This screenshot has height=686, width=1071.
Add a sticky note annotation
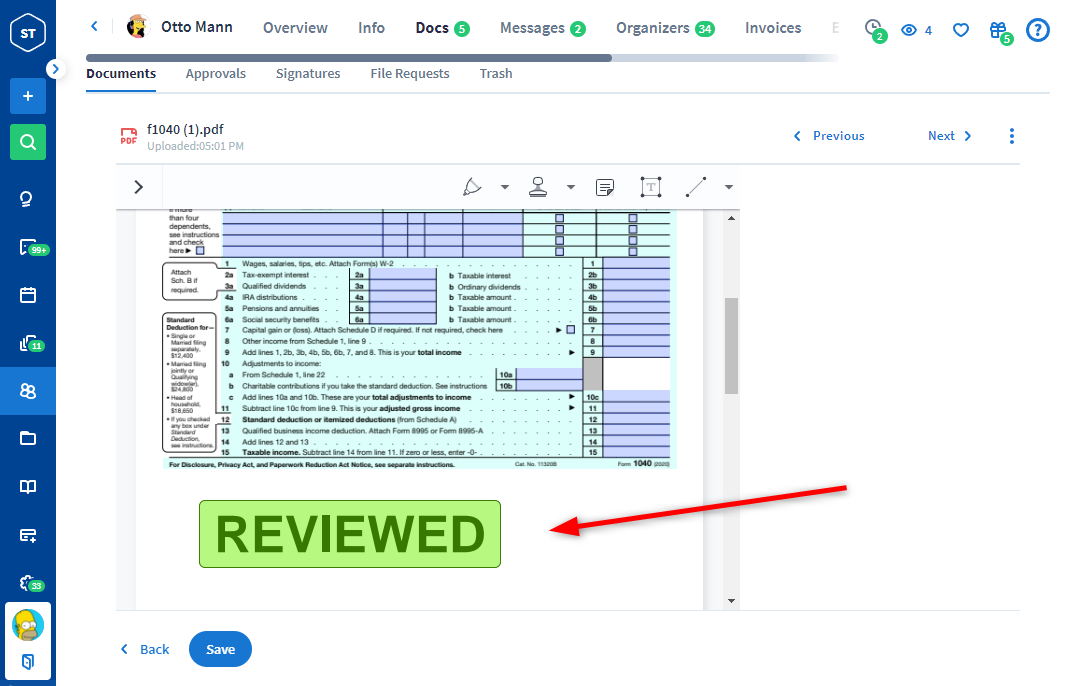pos(604,187)
